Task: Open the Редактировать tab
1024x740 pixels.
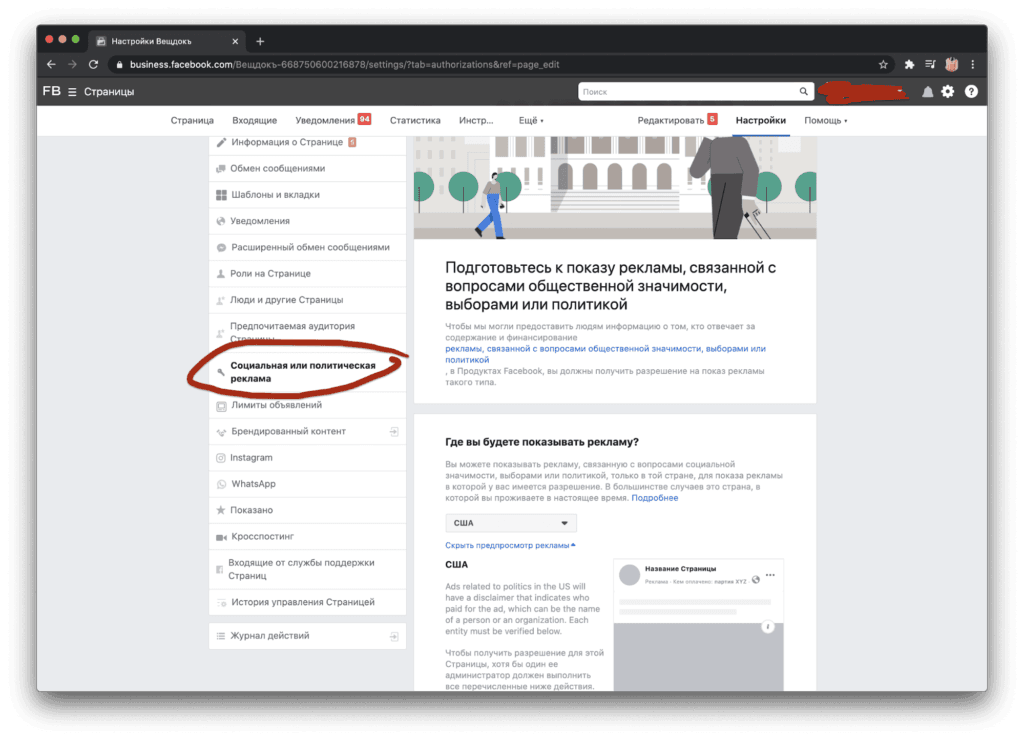Action: tap(677, 120)
